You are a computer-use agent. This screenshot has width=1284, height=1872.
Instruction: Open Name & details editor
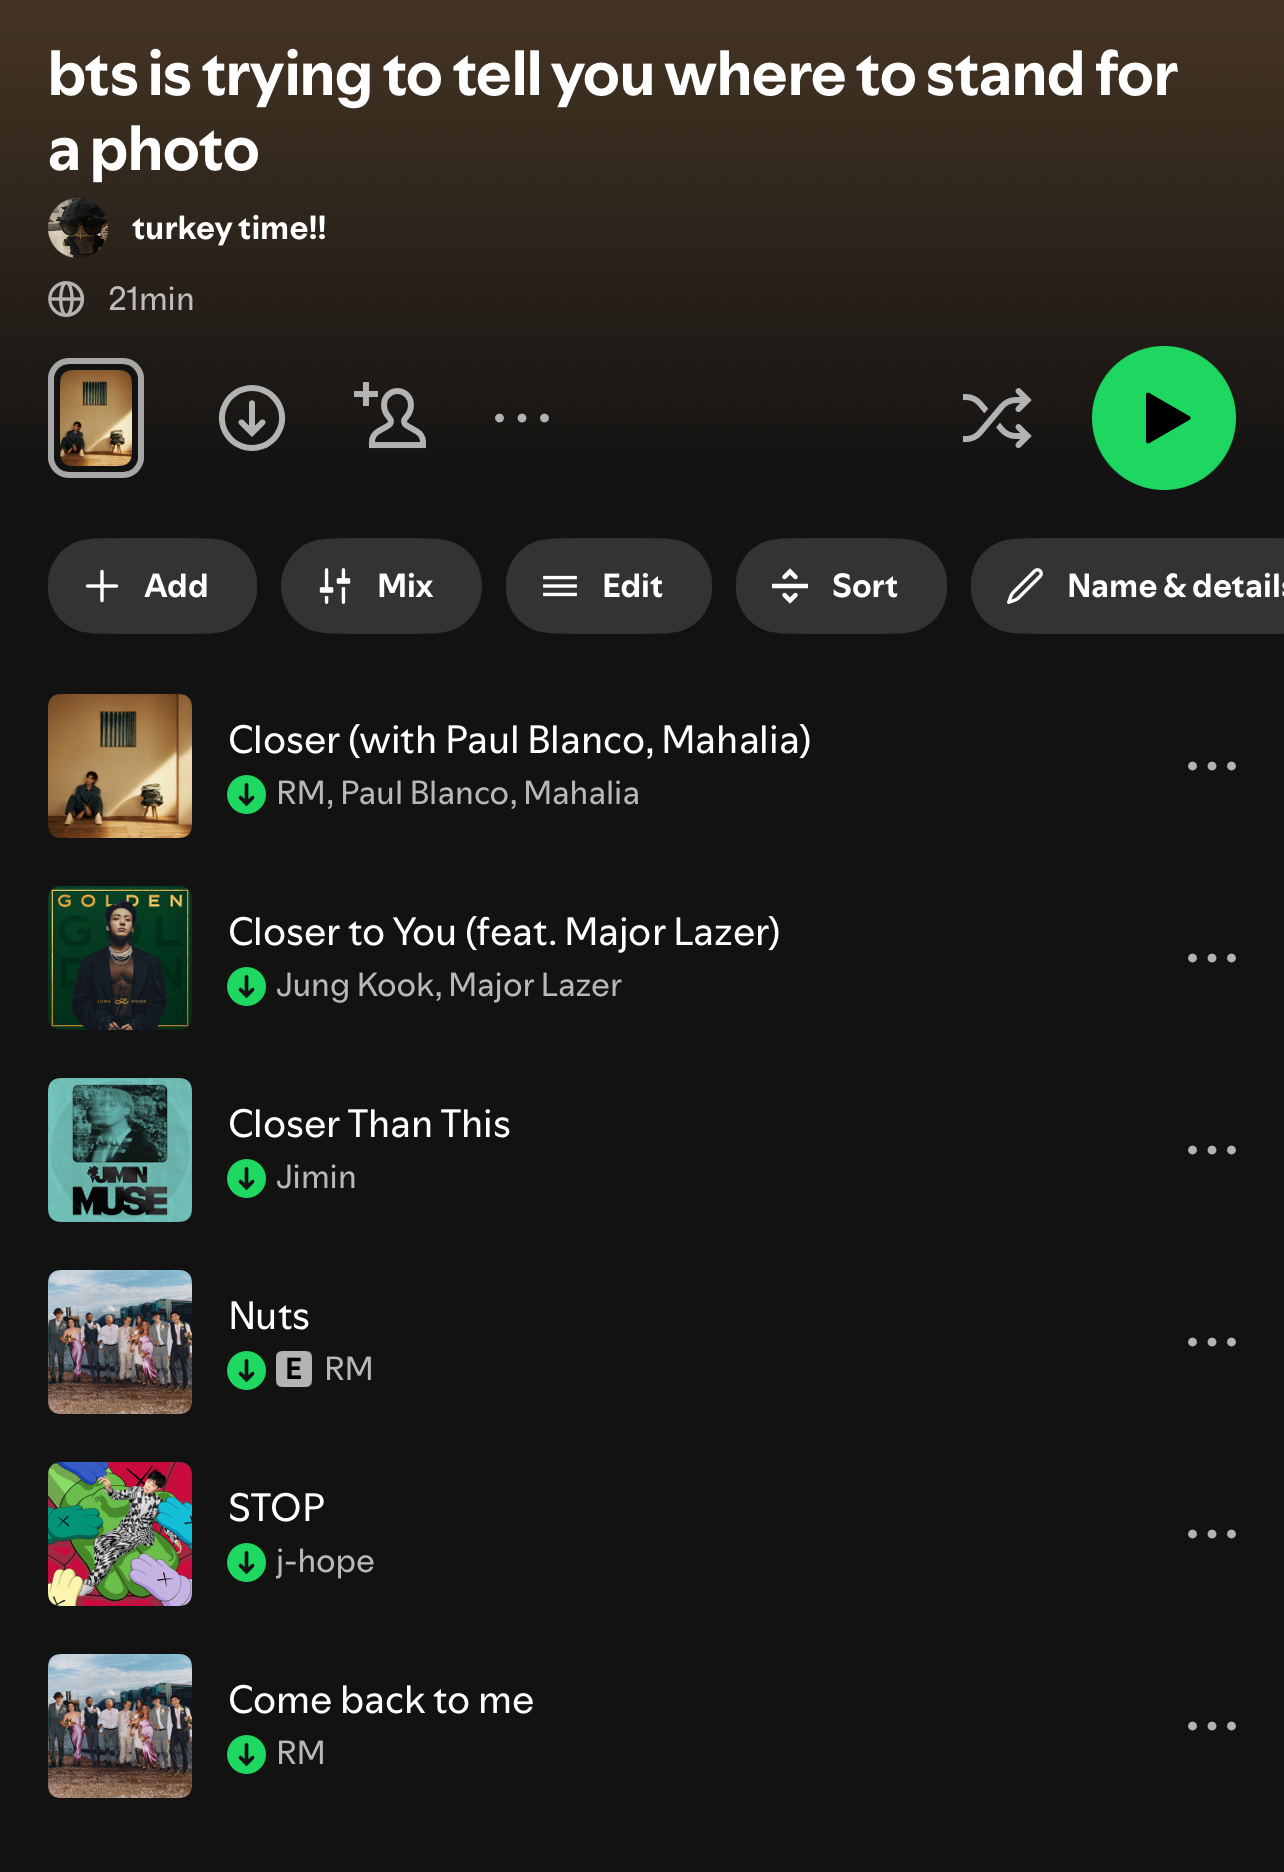(x=1128, y=586)
